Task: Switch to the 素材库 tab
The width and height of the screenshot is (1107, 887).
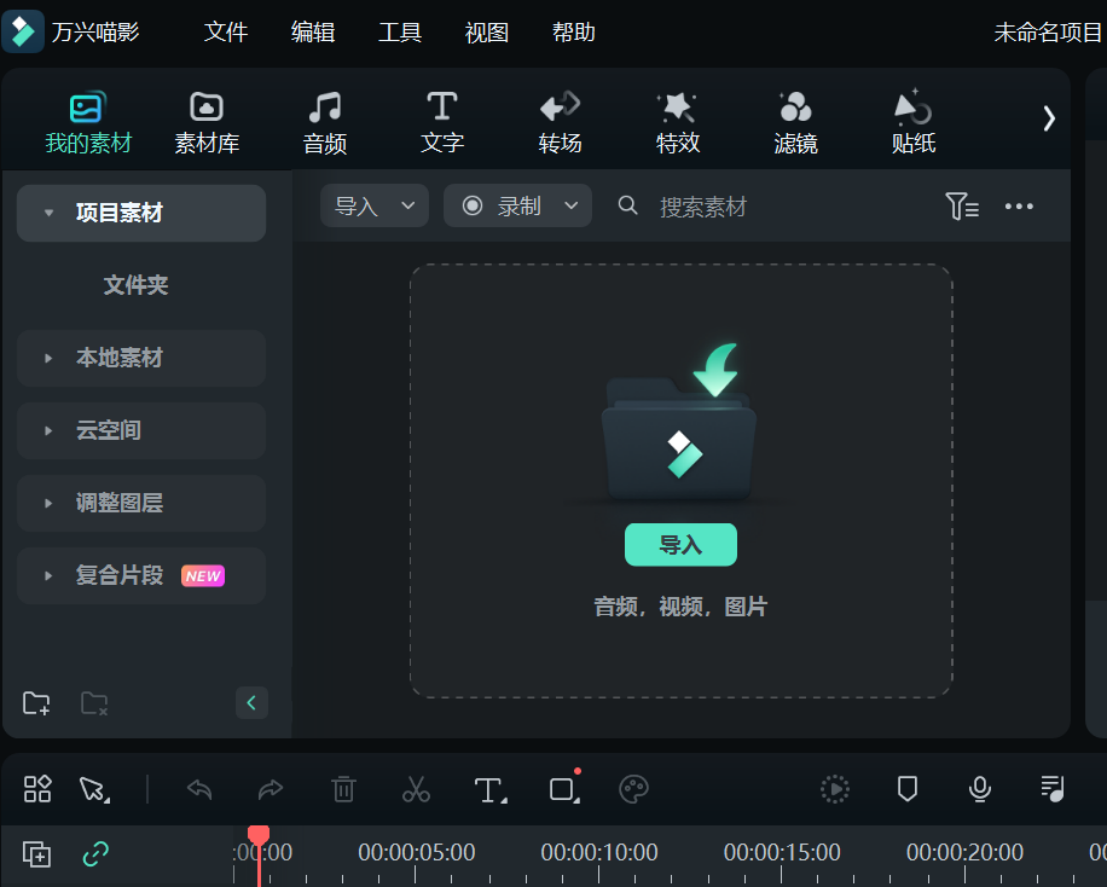Action: [206, 118]
